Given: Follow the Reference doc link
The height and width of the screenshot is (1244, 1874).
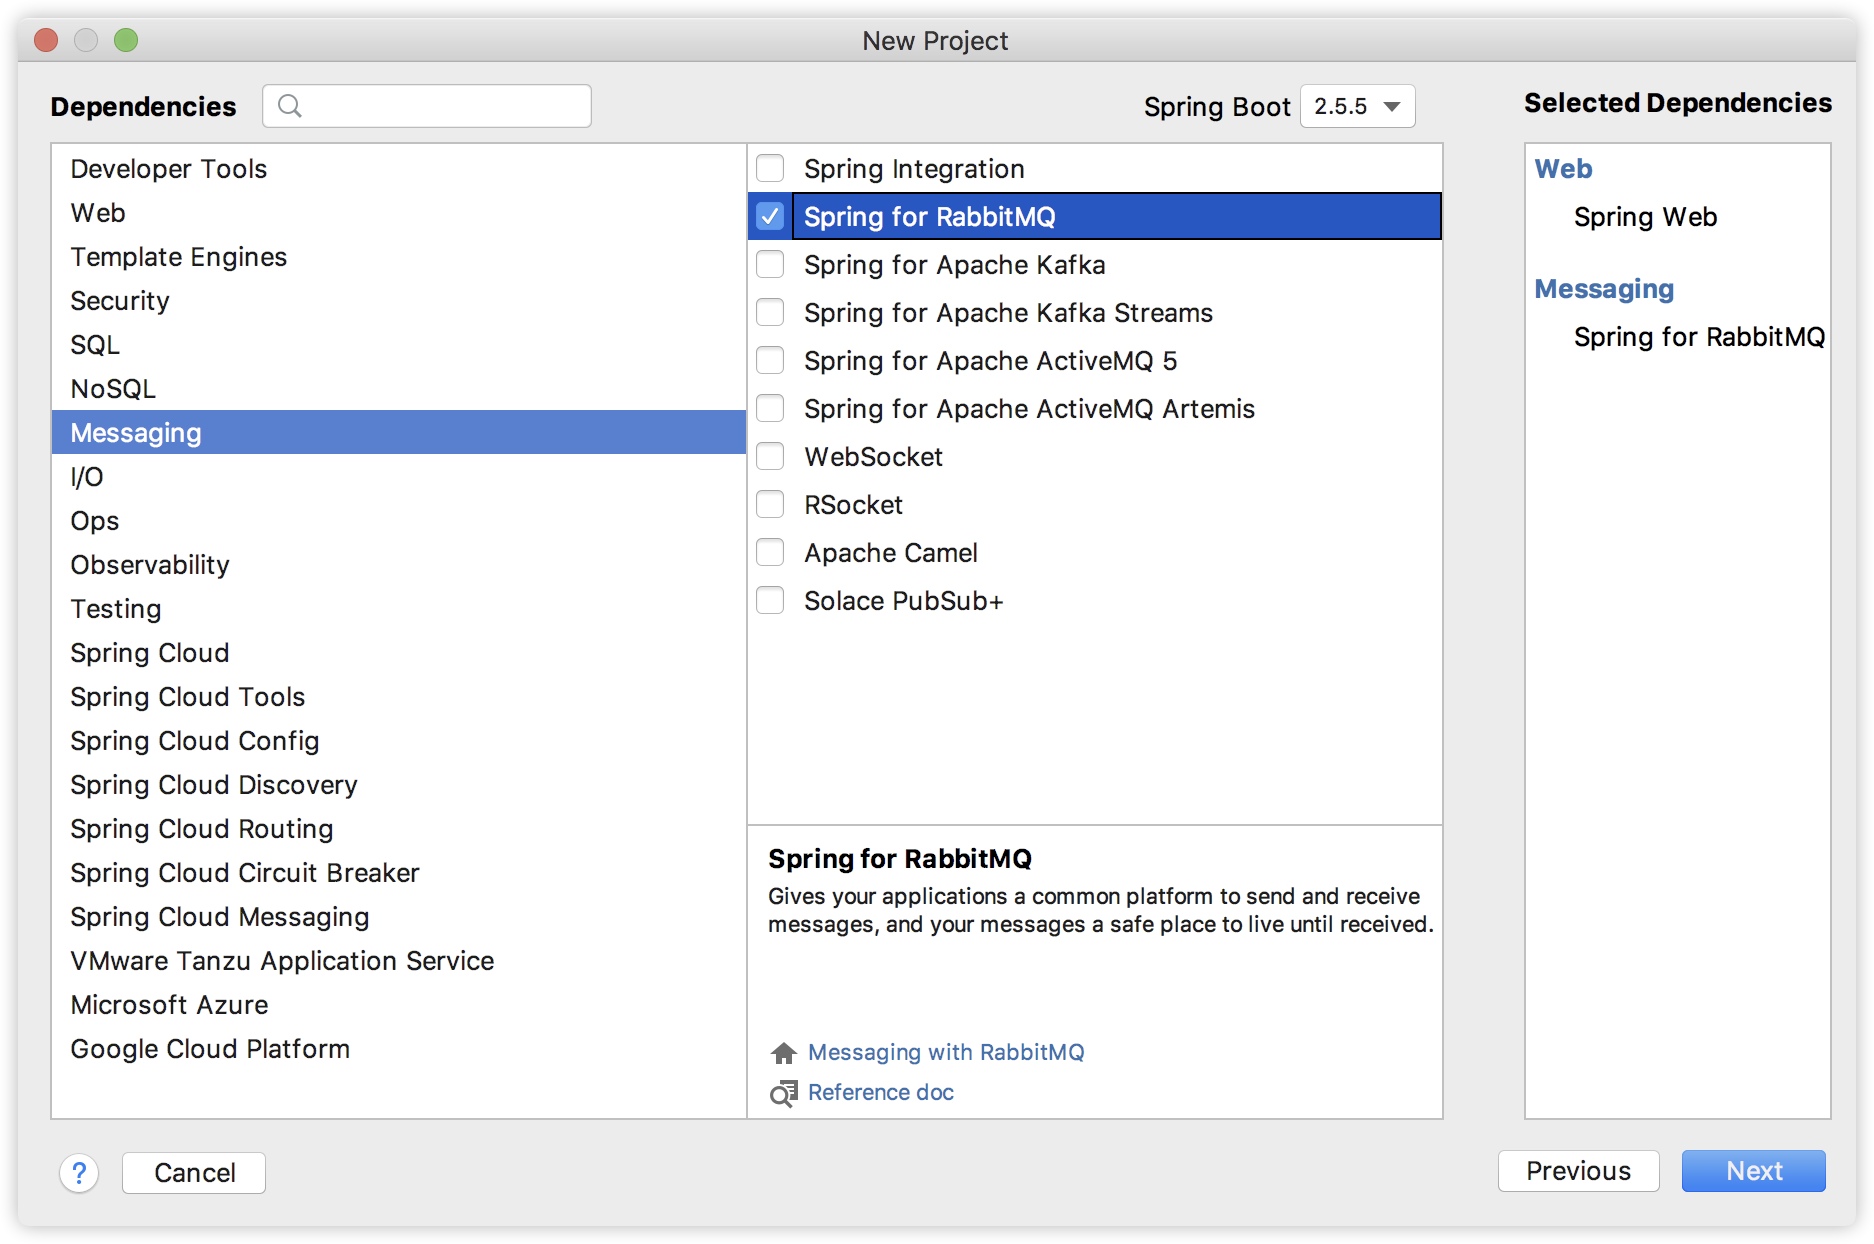Looking at the screenshot, I should pos(881,1093).
